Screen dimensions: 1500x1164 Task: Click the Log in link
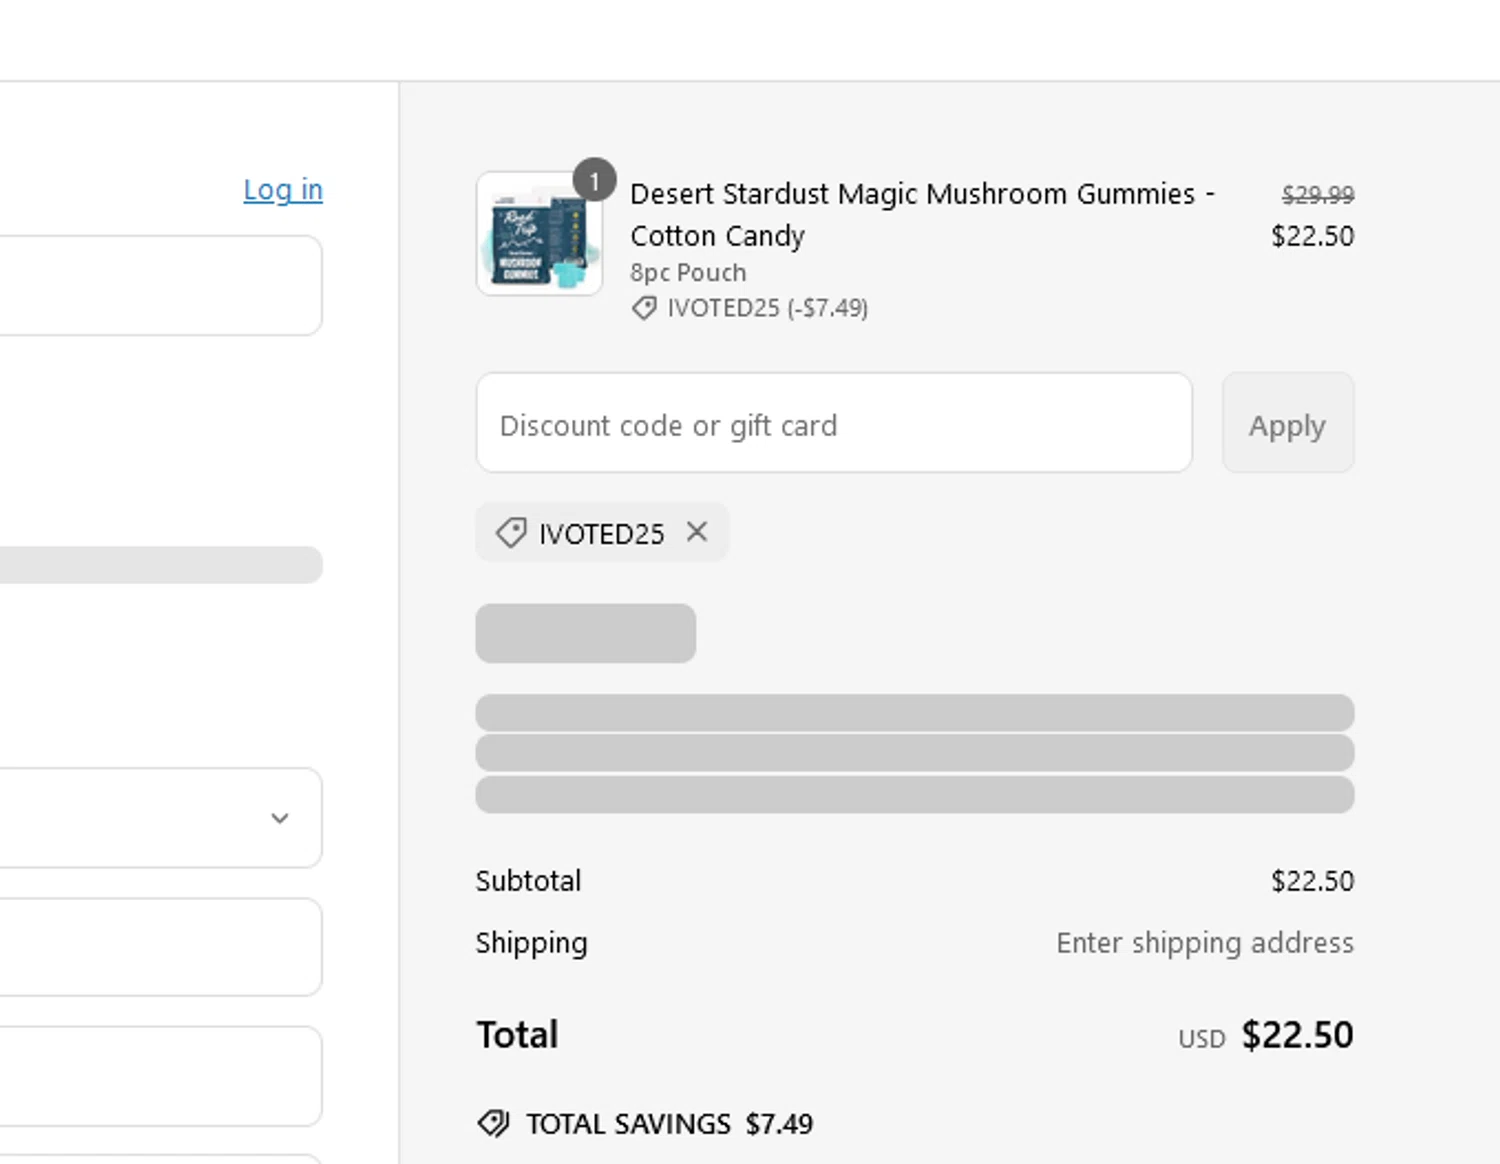283,189
